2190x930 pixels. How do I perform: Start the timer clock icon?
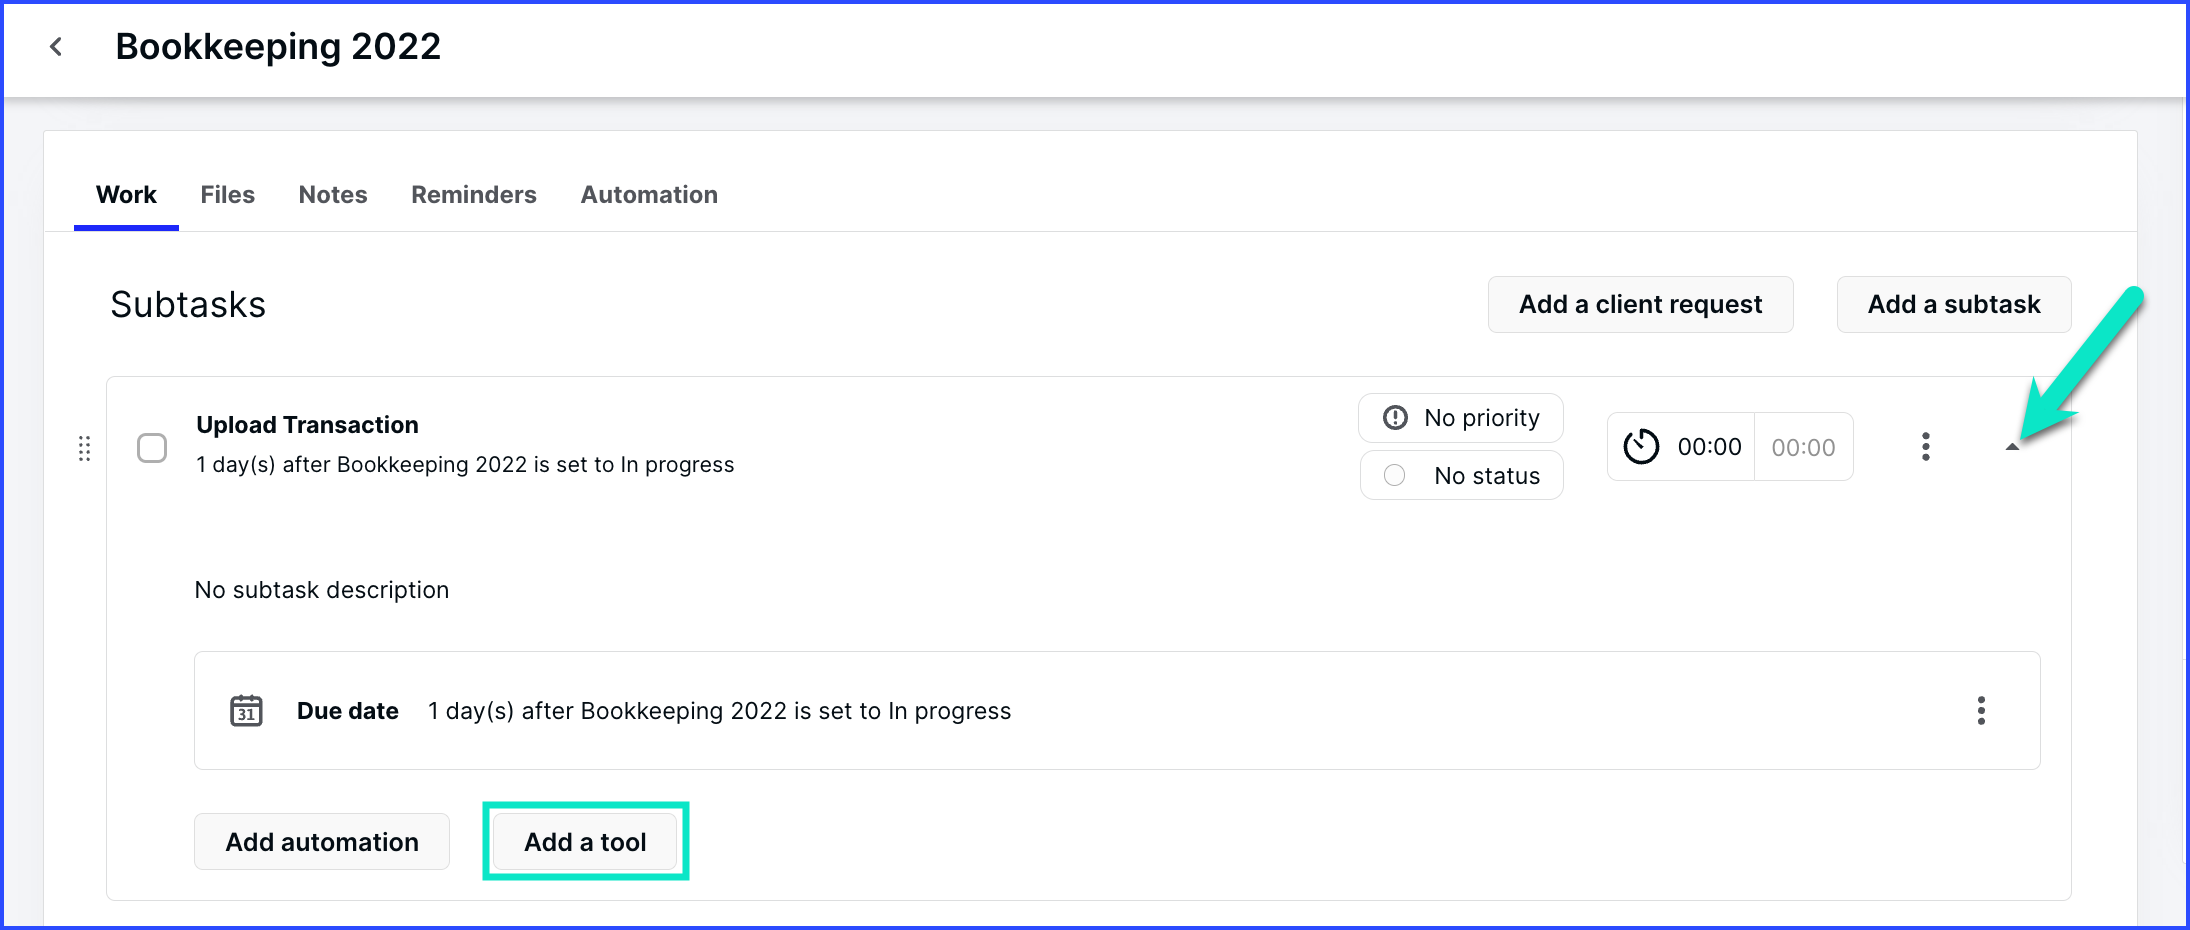(x=1641, y=447)
